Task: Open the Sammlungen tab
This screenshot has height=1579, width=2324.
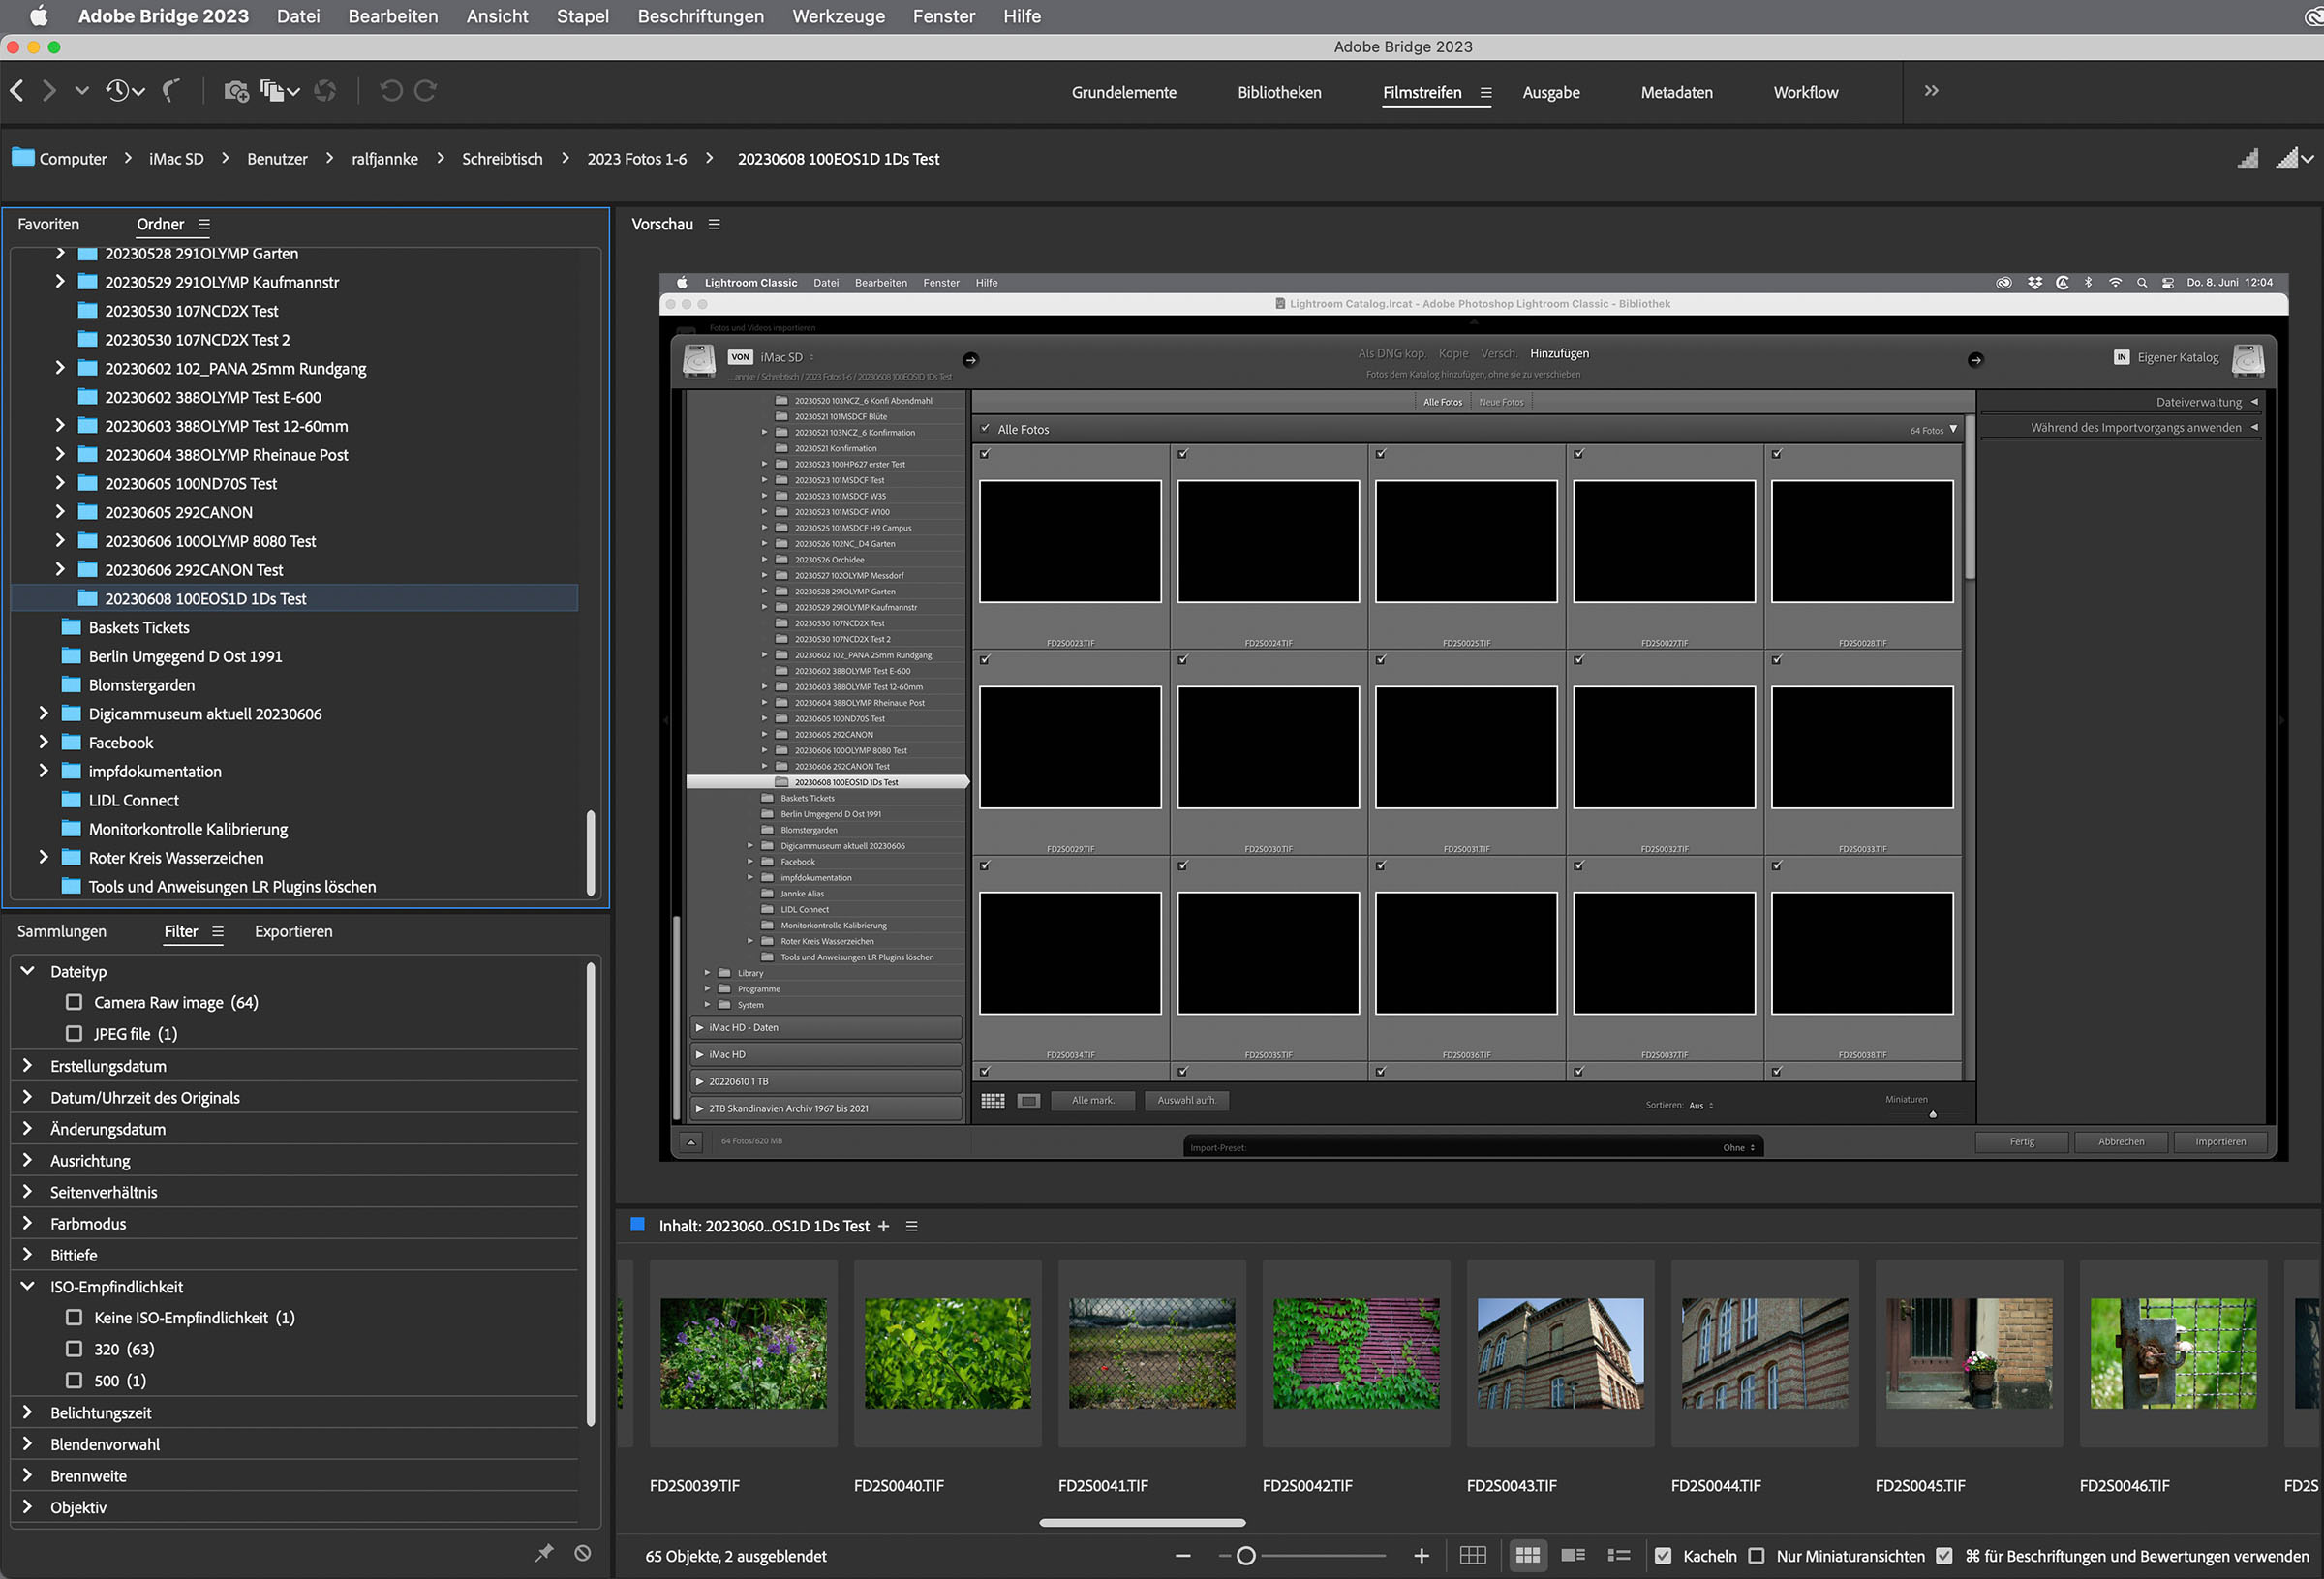Action: (61, 931)
